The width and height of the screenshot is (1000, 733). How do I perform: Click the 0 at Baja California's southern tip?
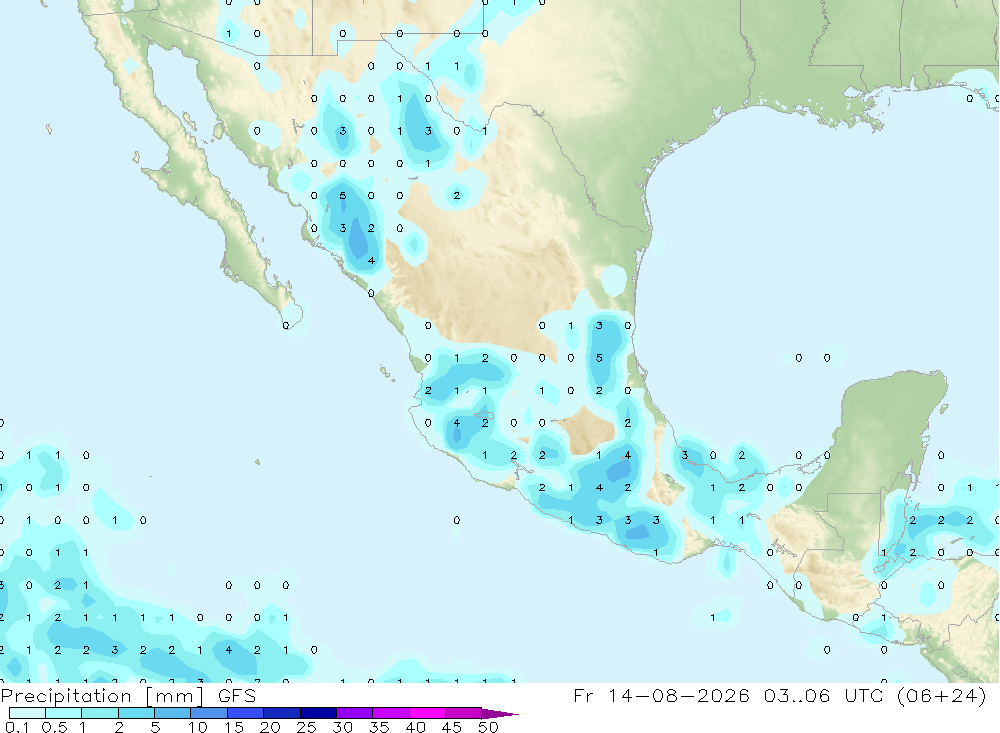pyautogui.click(x=286, y=325)
